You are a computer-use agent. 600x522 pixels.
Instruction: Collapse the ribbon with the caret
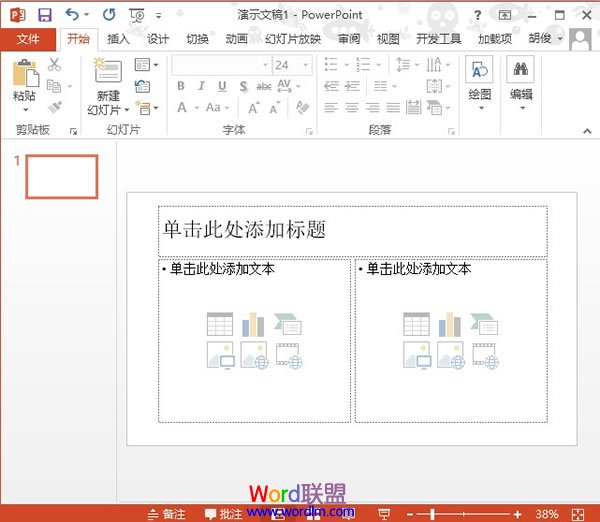(587, 131)
